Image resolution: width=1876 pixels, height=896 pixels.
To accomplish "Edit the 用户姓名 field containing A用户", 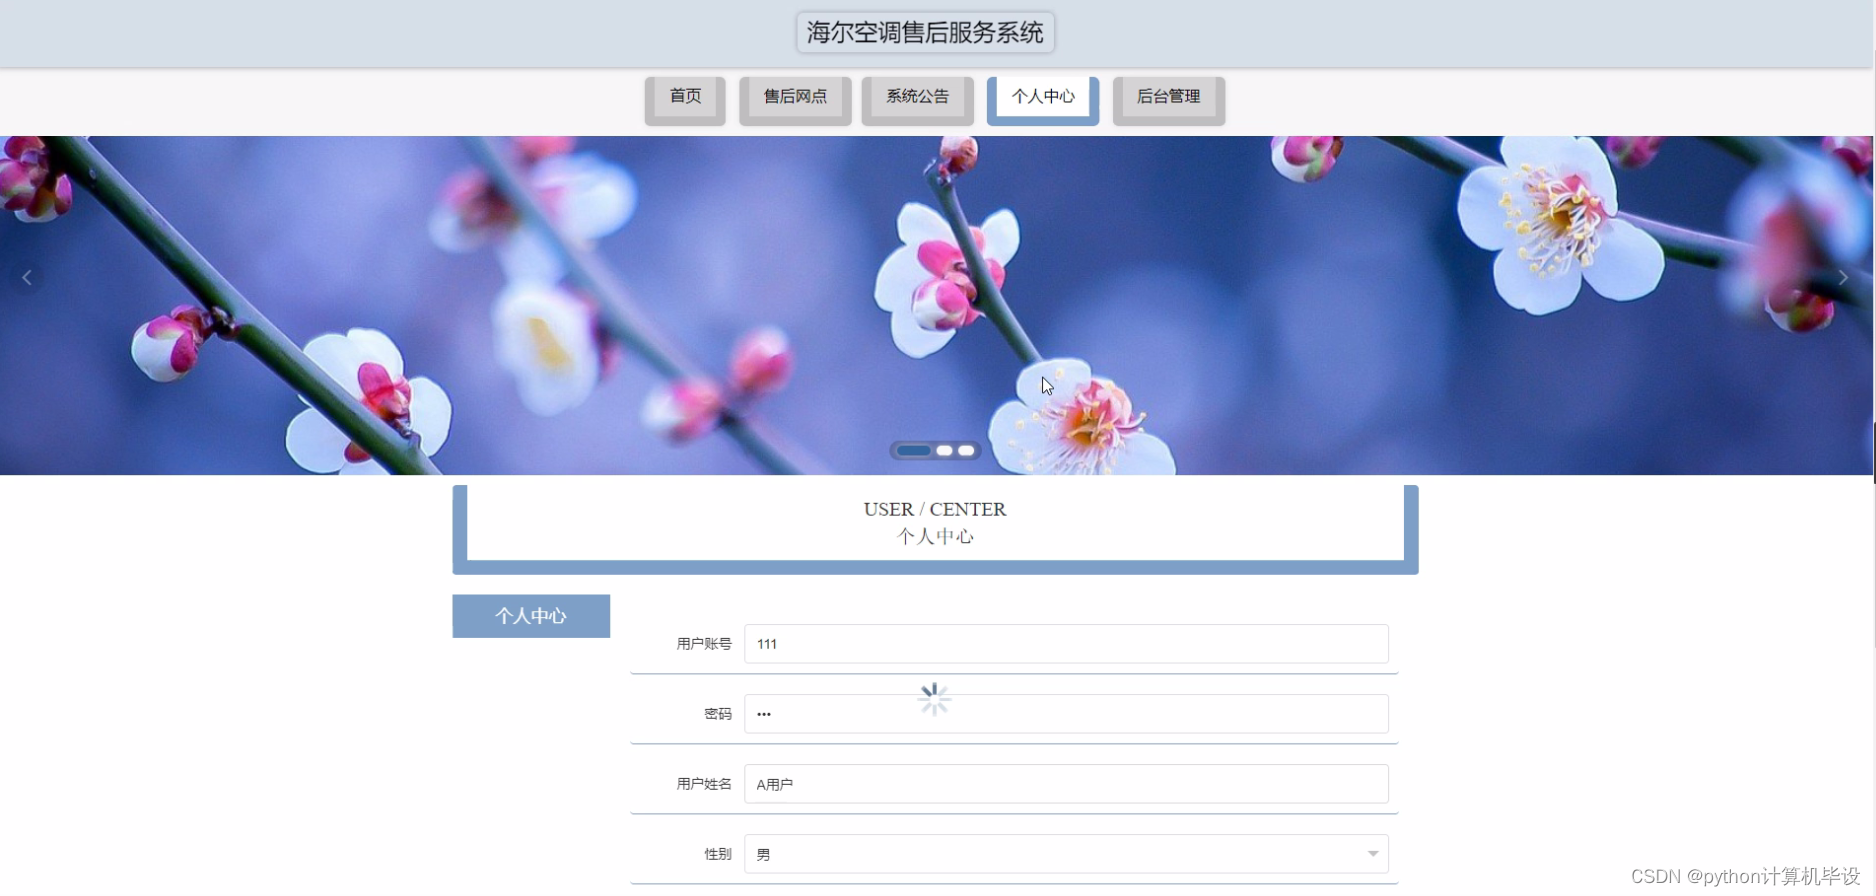I will [1066, 784].
